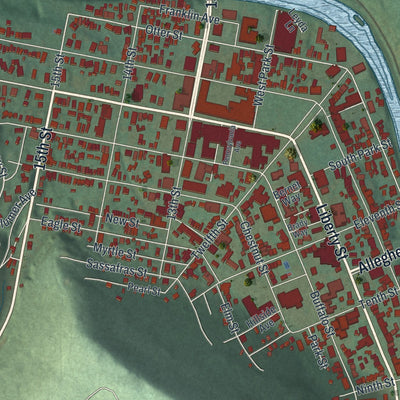This screenshot has height=400, width=400.
Task: Click the "Twelfth St" street label
Action: click(x=210, y=240)
